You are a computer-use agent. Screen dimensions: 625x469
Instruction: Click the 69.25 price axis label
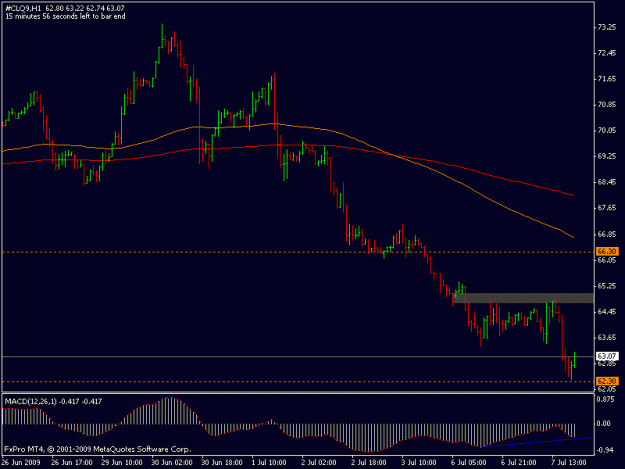pos(607,157)
